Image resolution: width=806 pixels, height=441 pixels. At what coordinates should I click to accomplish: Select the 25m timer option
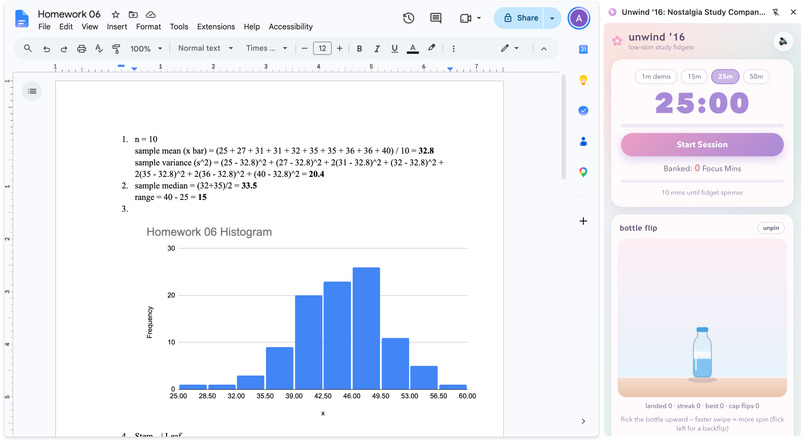[x=725, y=77]
